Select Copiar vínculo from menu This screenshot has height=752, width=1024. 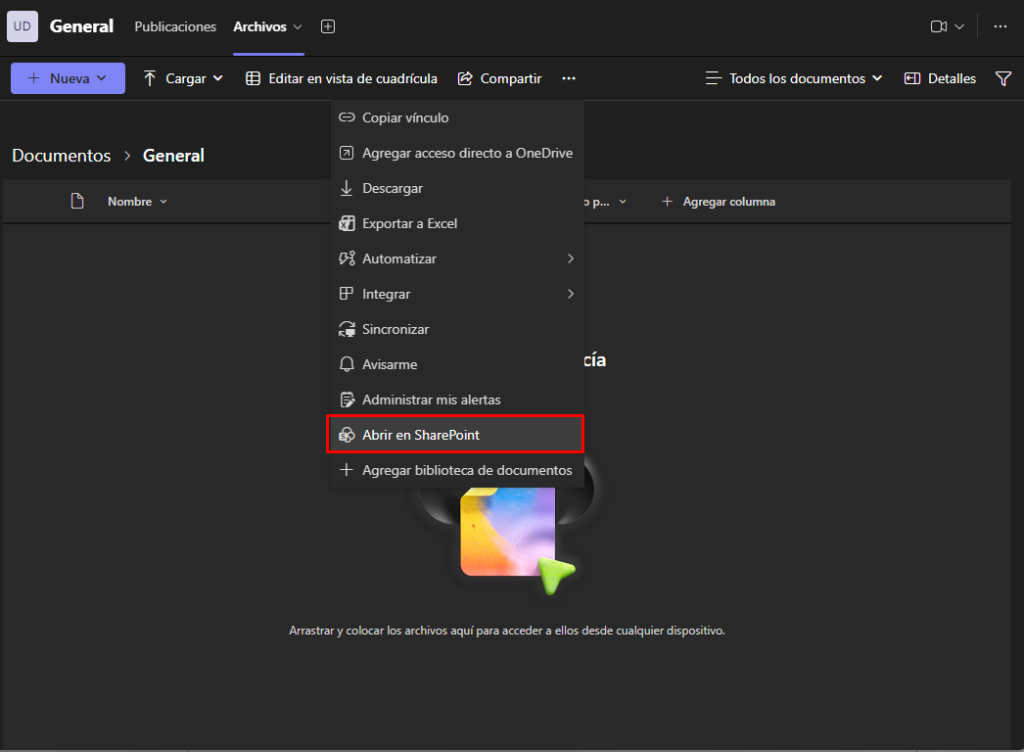click(405, 118)
